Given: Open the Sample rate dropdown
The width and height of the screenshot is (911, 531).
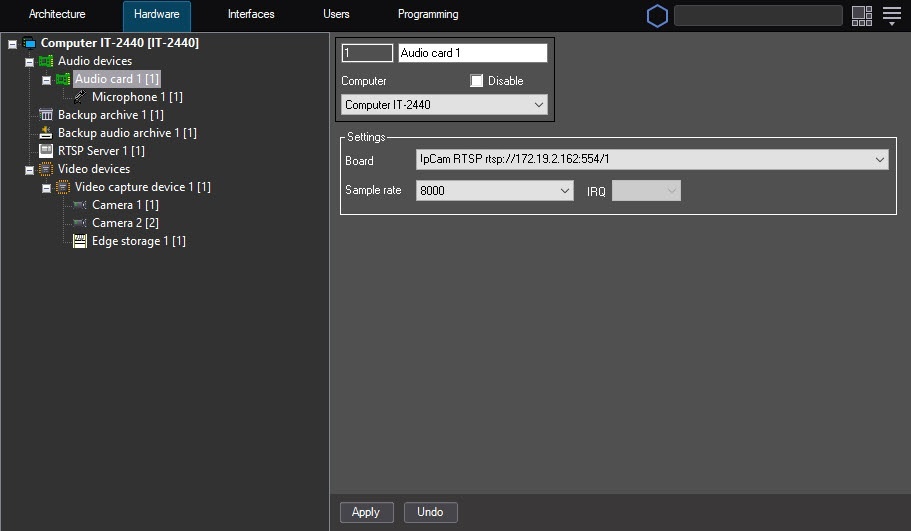Looking at the screenshot, I should [x=564, y=190].
